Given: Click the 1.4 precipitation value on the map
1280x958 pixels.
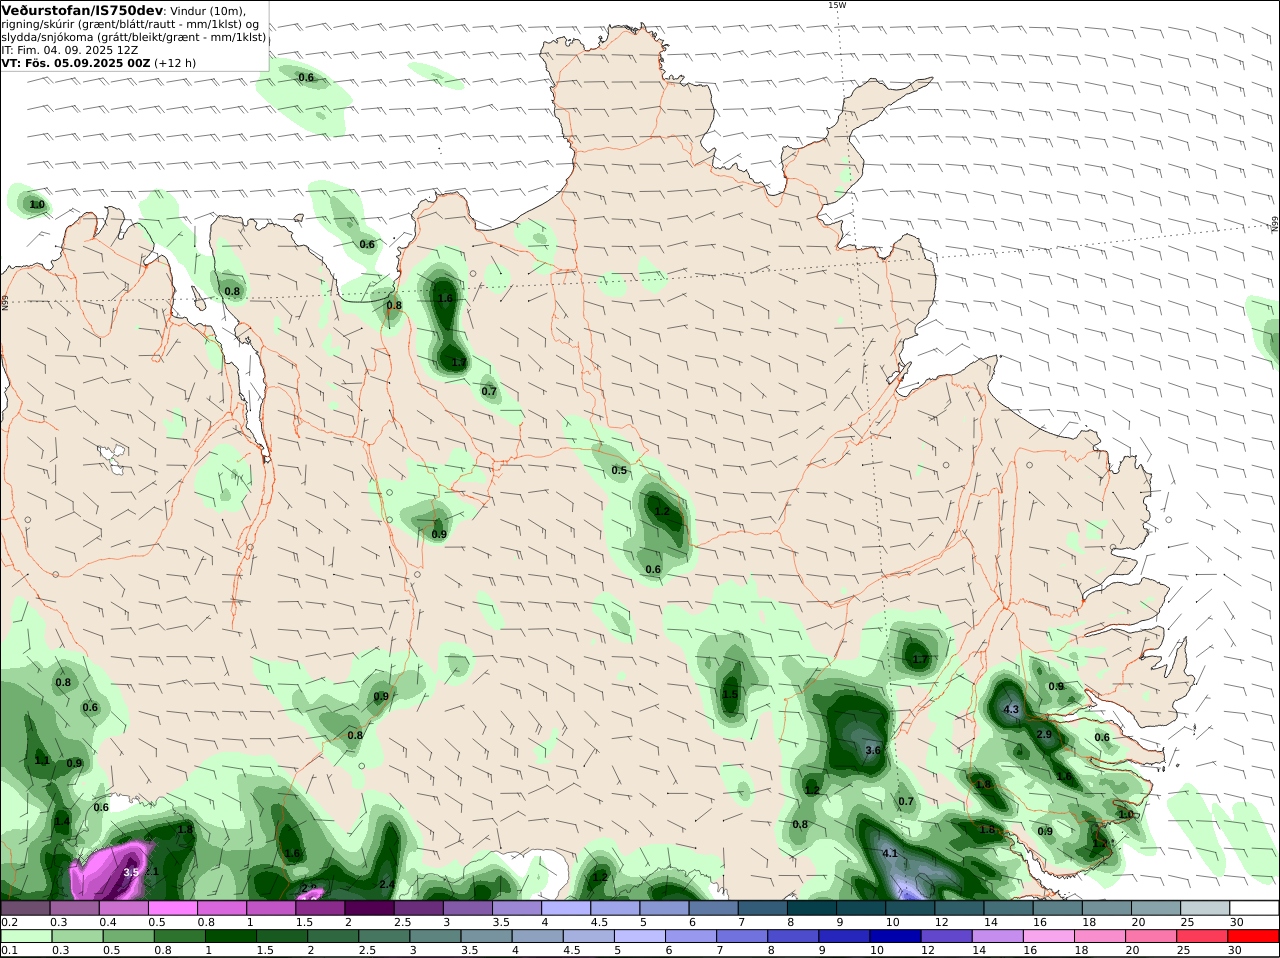Looking at the screenshot, I should 62,822.
